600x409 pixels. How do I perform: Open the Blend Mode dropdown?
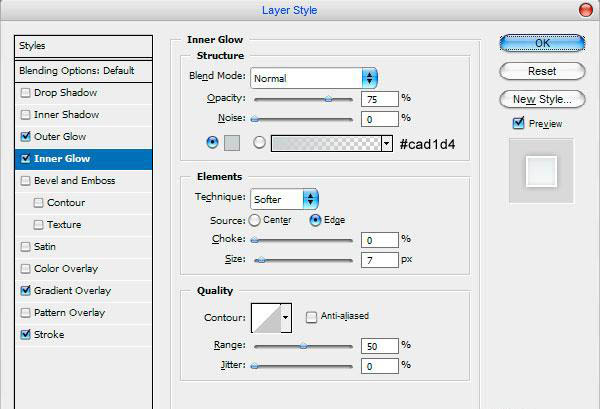314,78
